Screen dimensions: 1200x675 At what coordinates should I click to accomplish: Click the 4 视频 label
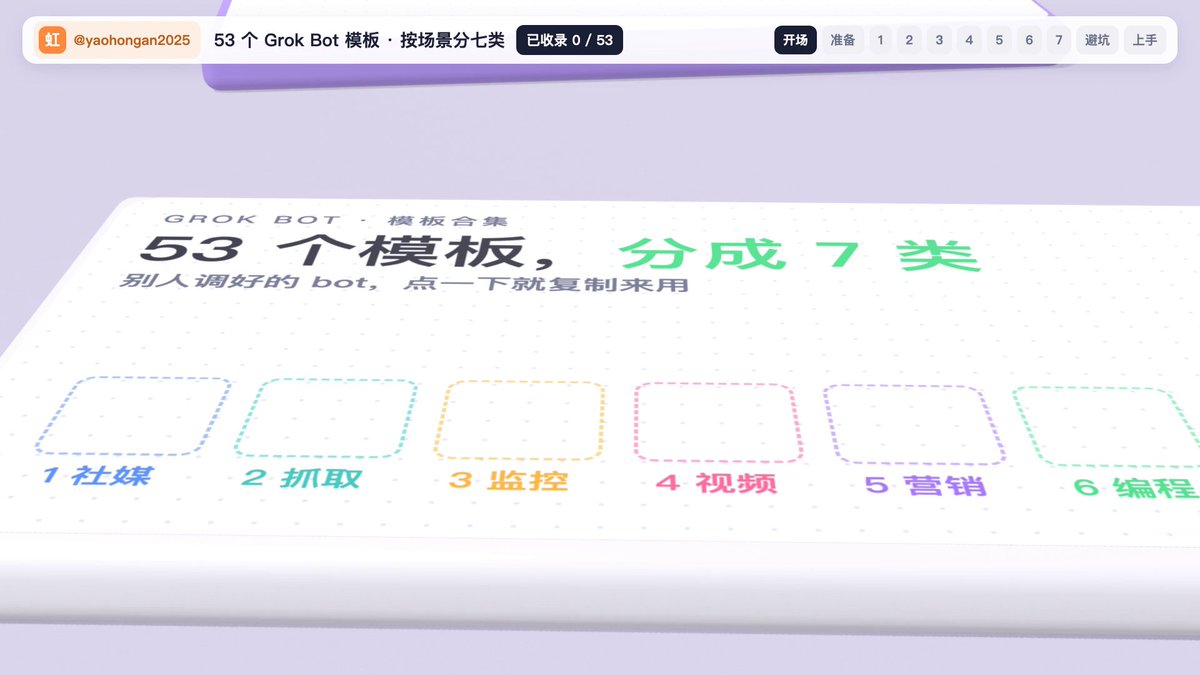pyautogui.click(x=716, y=483)
